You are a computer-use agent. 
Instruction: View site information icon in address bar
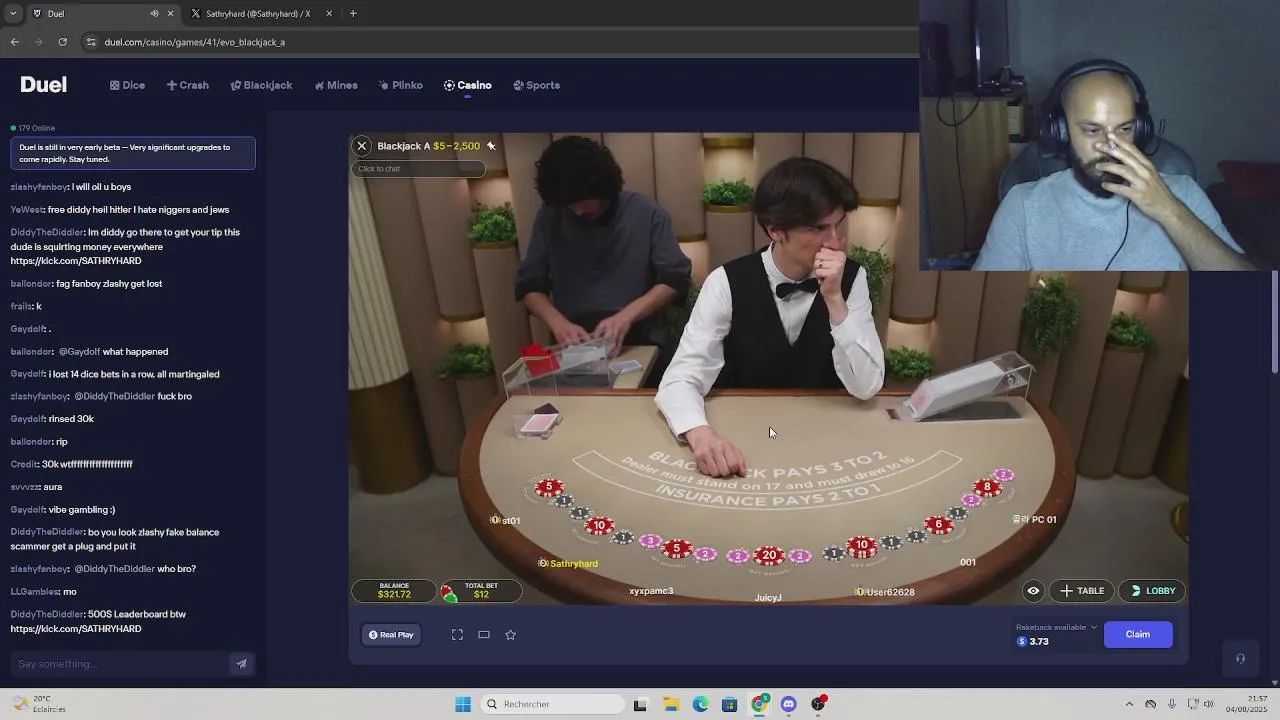[x=91, y=42]
